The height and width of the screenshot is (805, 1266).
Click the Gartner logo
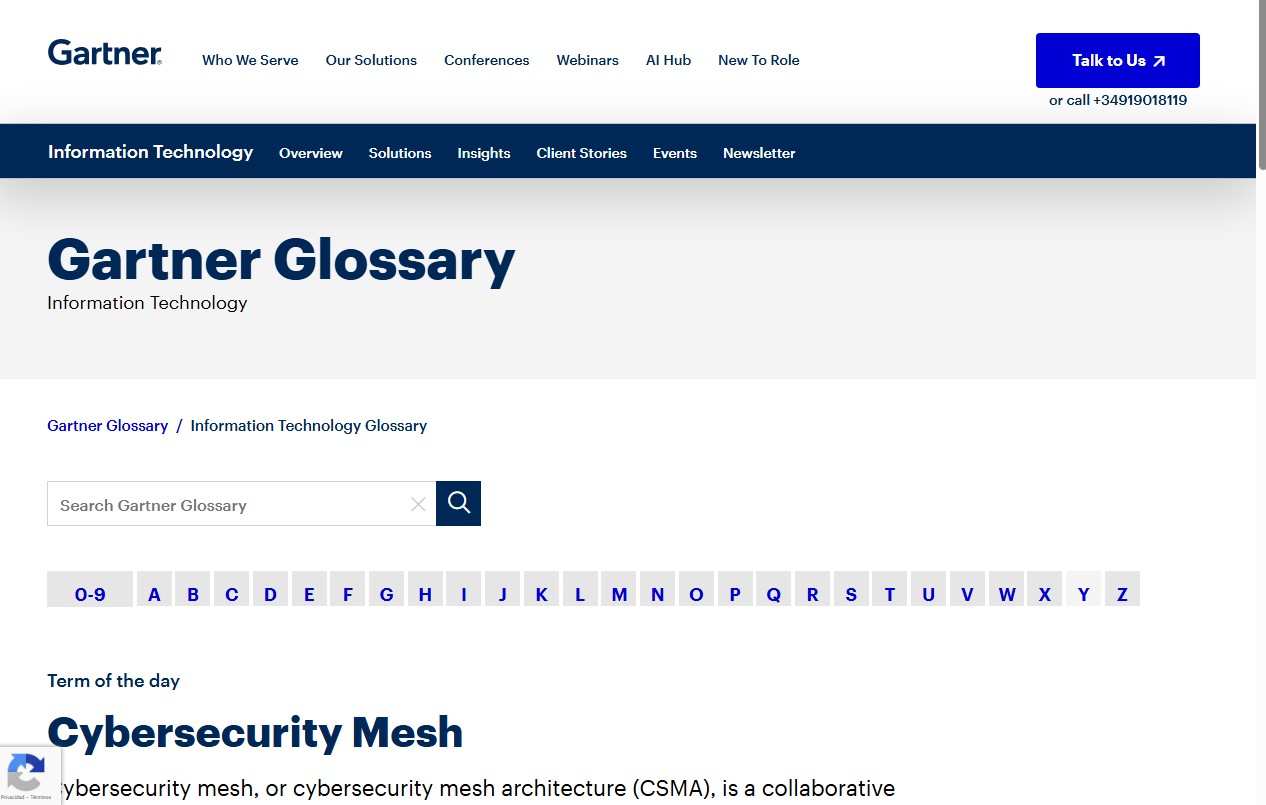pos(104,53)
